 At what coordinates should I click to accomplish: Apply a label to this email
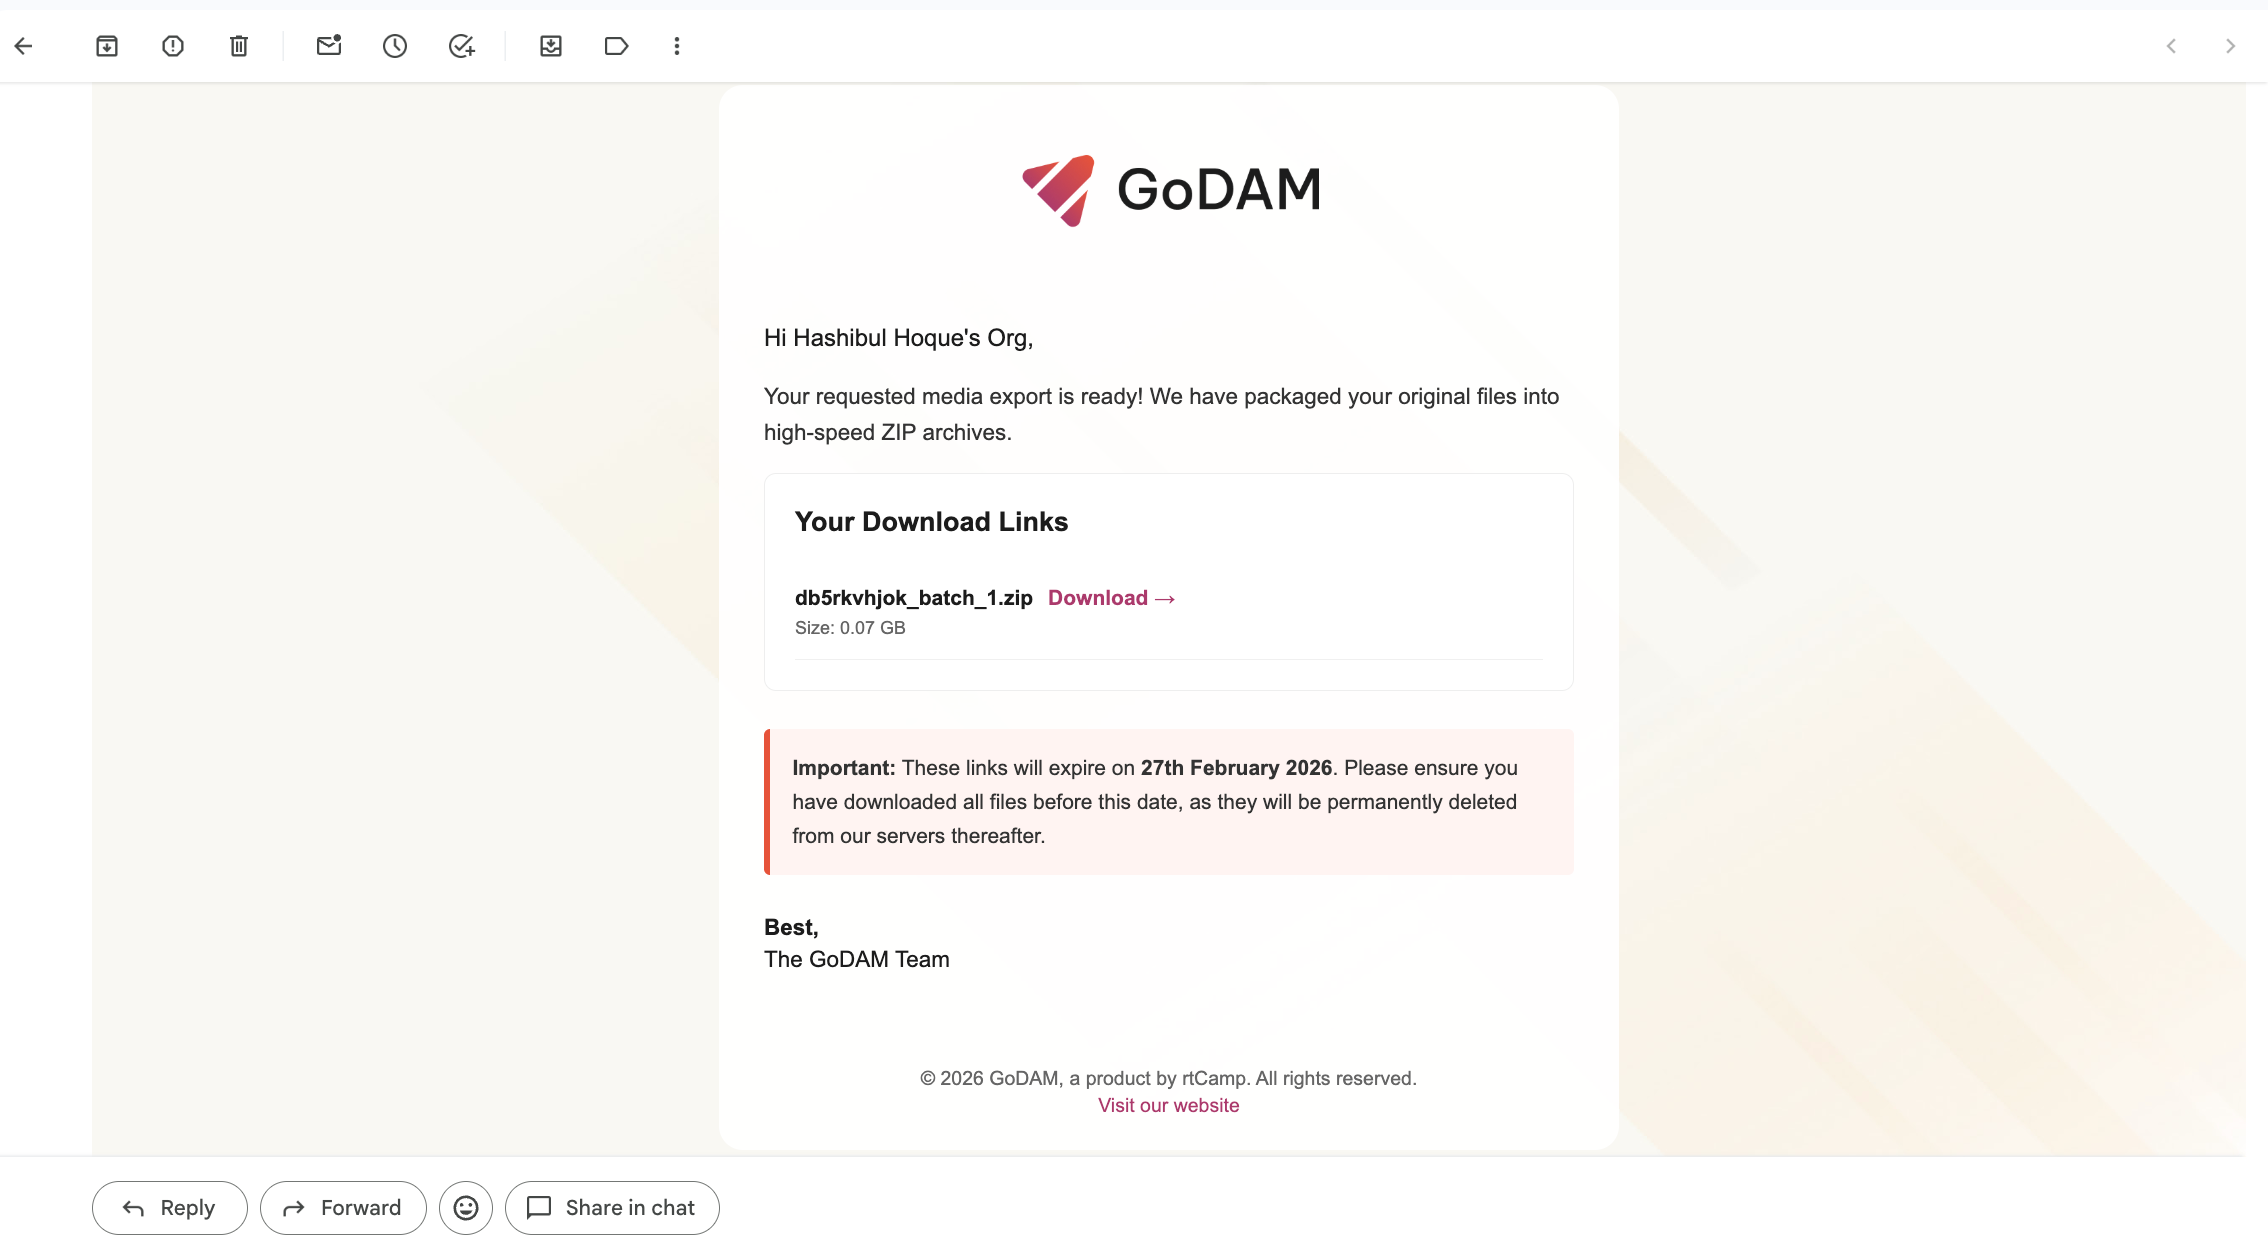click(x=616, y=46)
